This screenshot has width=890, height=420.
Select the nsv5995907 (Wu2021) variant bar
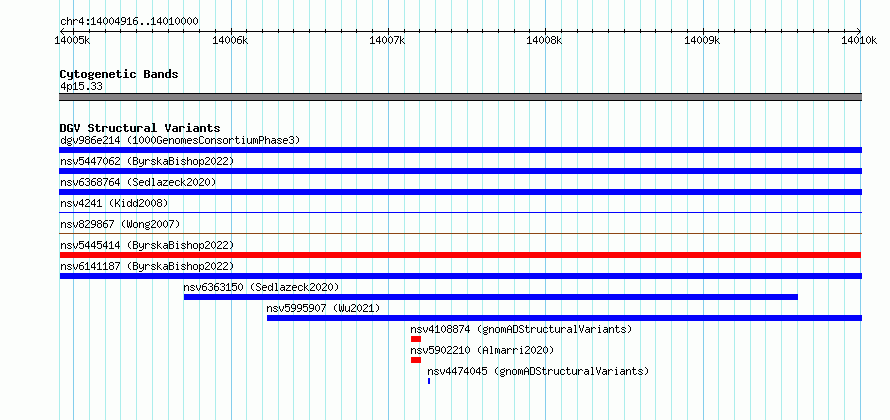[x=564, y=318]
